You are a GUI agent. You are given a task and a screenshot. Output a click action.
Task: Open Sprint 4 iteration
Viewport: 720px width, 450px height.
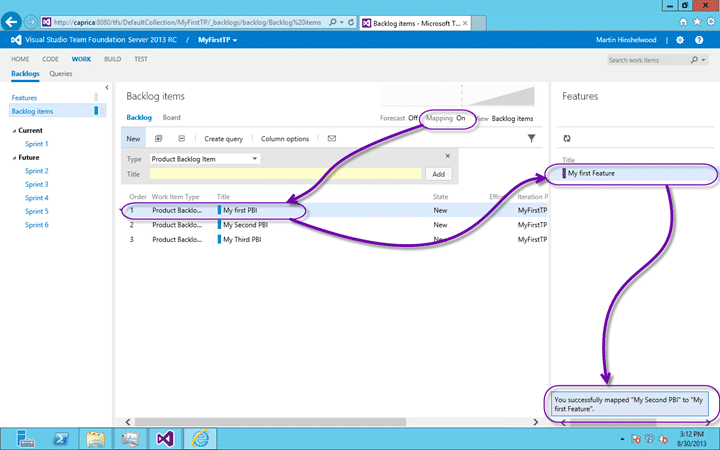click(x=37, y=198)
